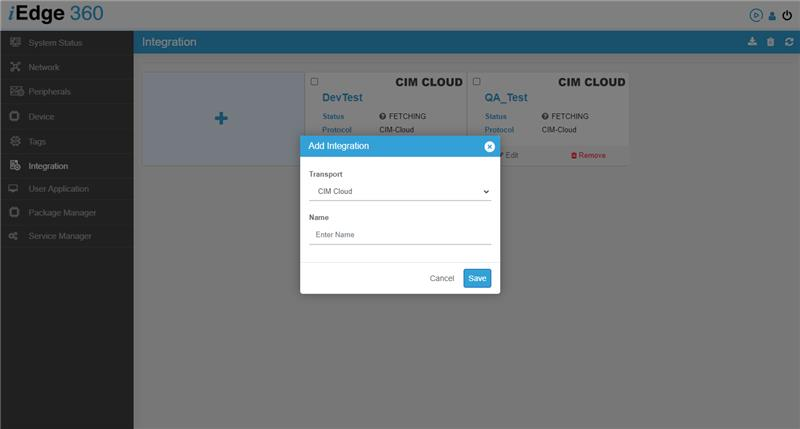Go to Package Manager in sidebar
800x429 pixels.
[x=62, y=212]
